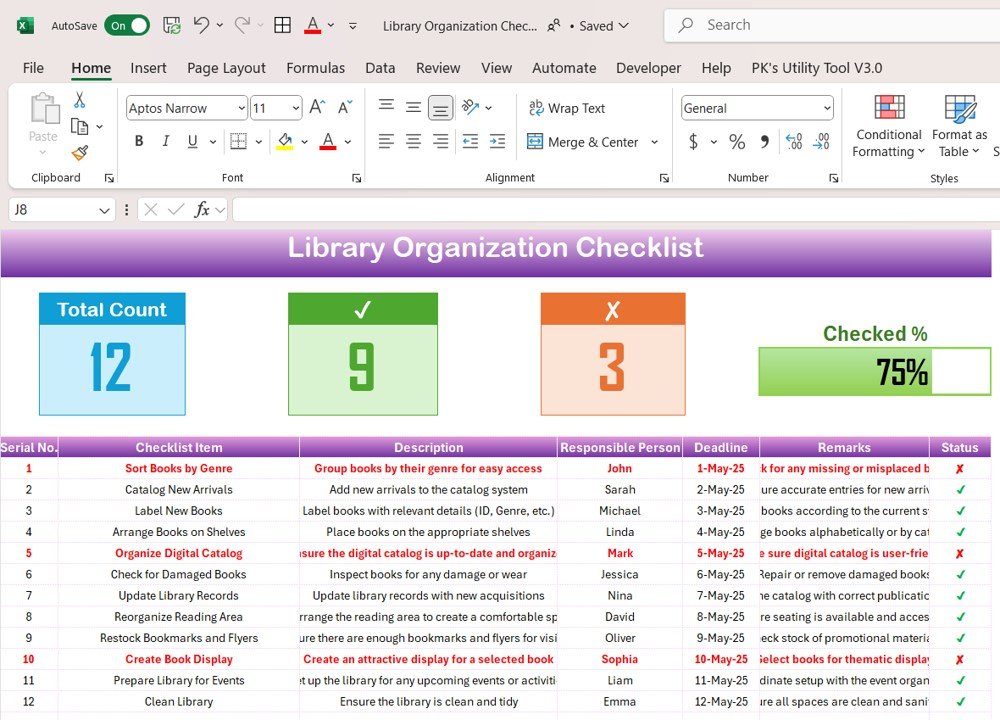
Task: Center text horizontally in the cell
Action: click(x=413, y=141)
